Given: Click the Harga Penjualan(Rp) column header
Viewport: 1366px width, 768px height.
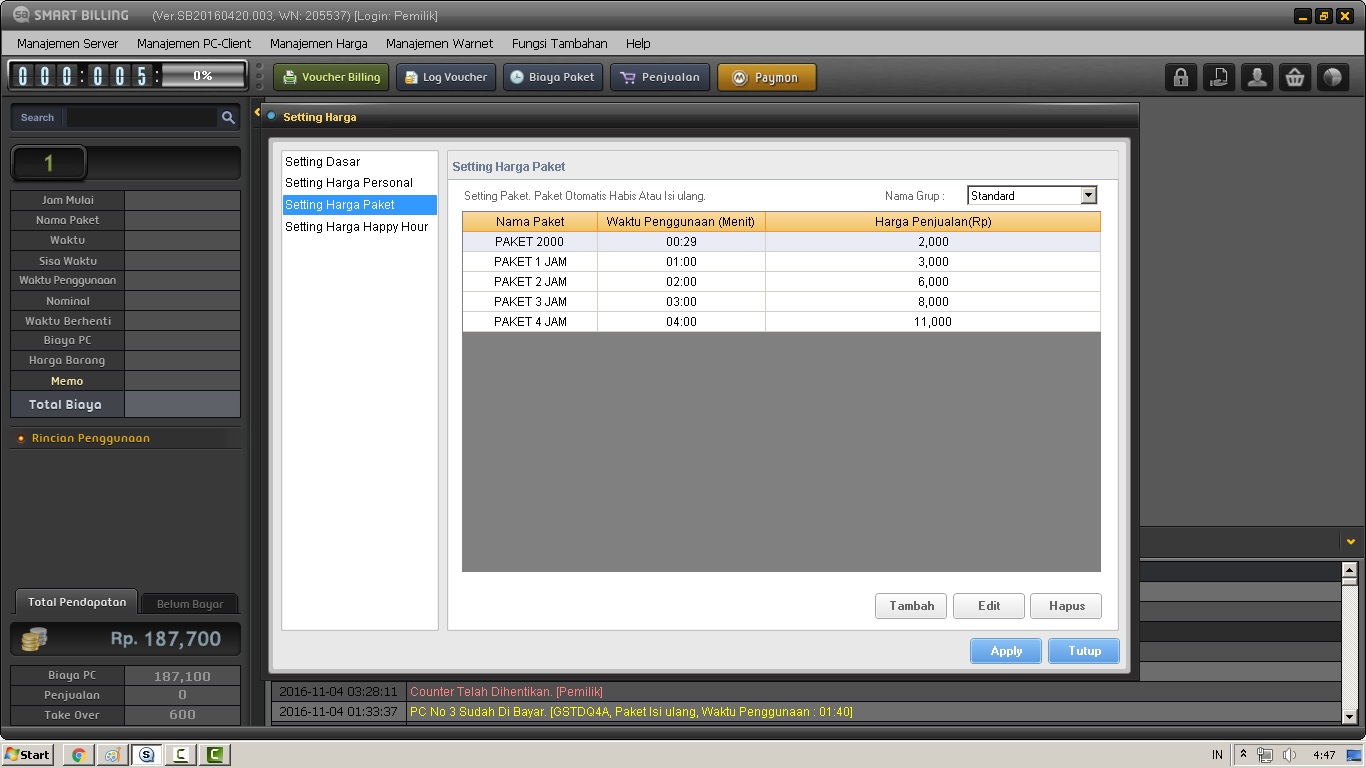Looking at the screenshot, I should coord(933,222).
